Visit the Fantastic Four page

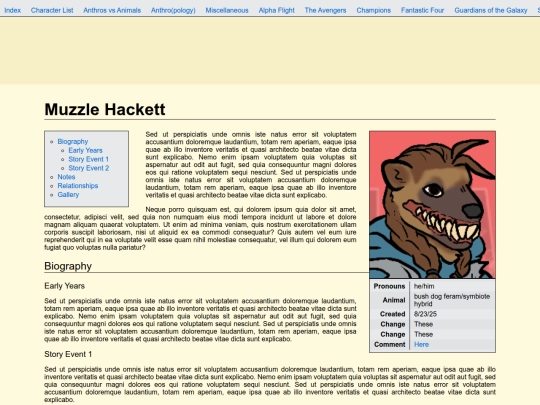pyautogui.click(x=423, y=10)
